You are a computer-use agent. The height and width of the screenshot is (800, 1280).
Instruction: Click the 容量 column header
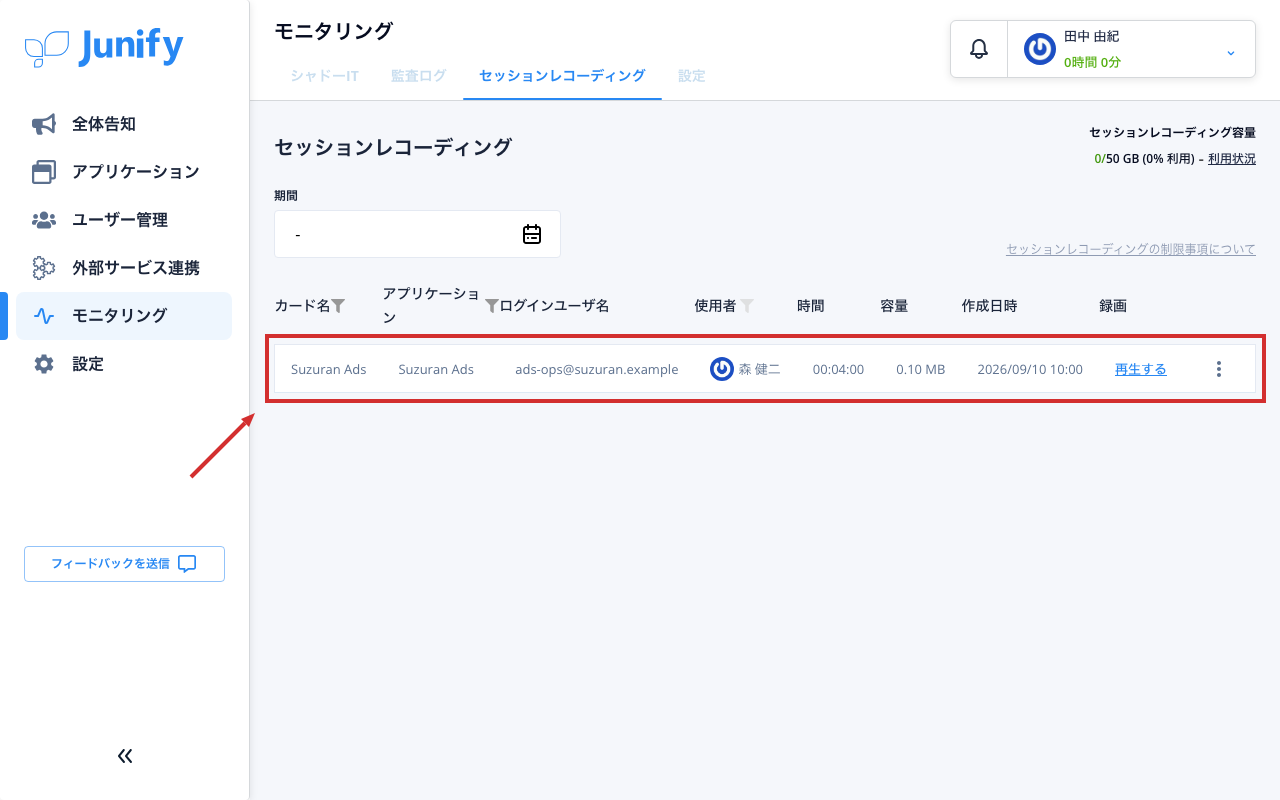tap(894, 306)
